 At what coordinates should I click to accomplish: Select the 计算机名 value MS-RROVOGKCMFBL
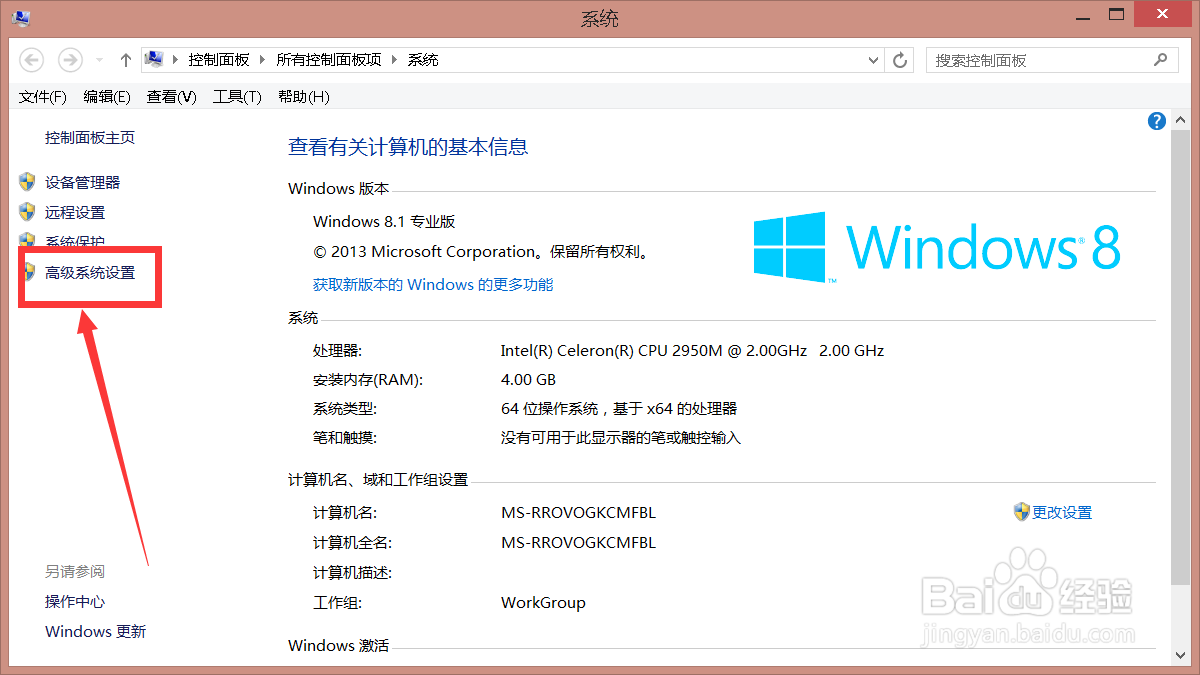[578, 513]
